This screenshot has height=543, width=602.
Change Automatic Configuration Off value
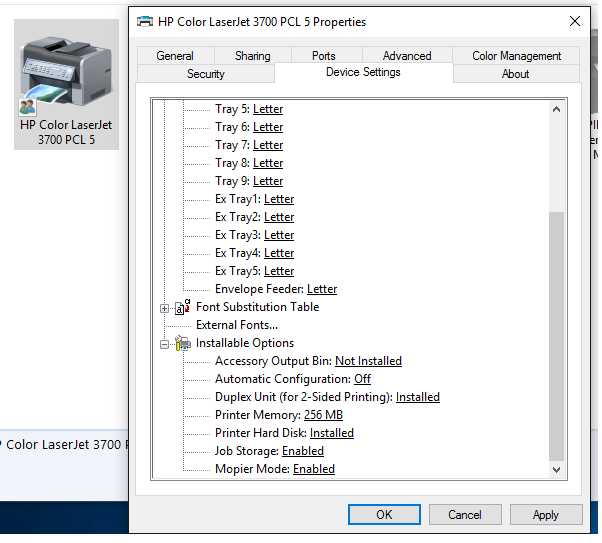click(362, 379)
